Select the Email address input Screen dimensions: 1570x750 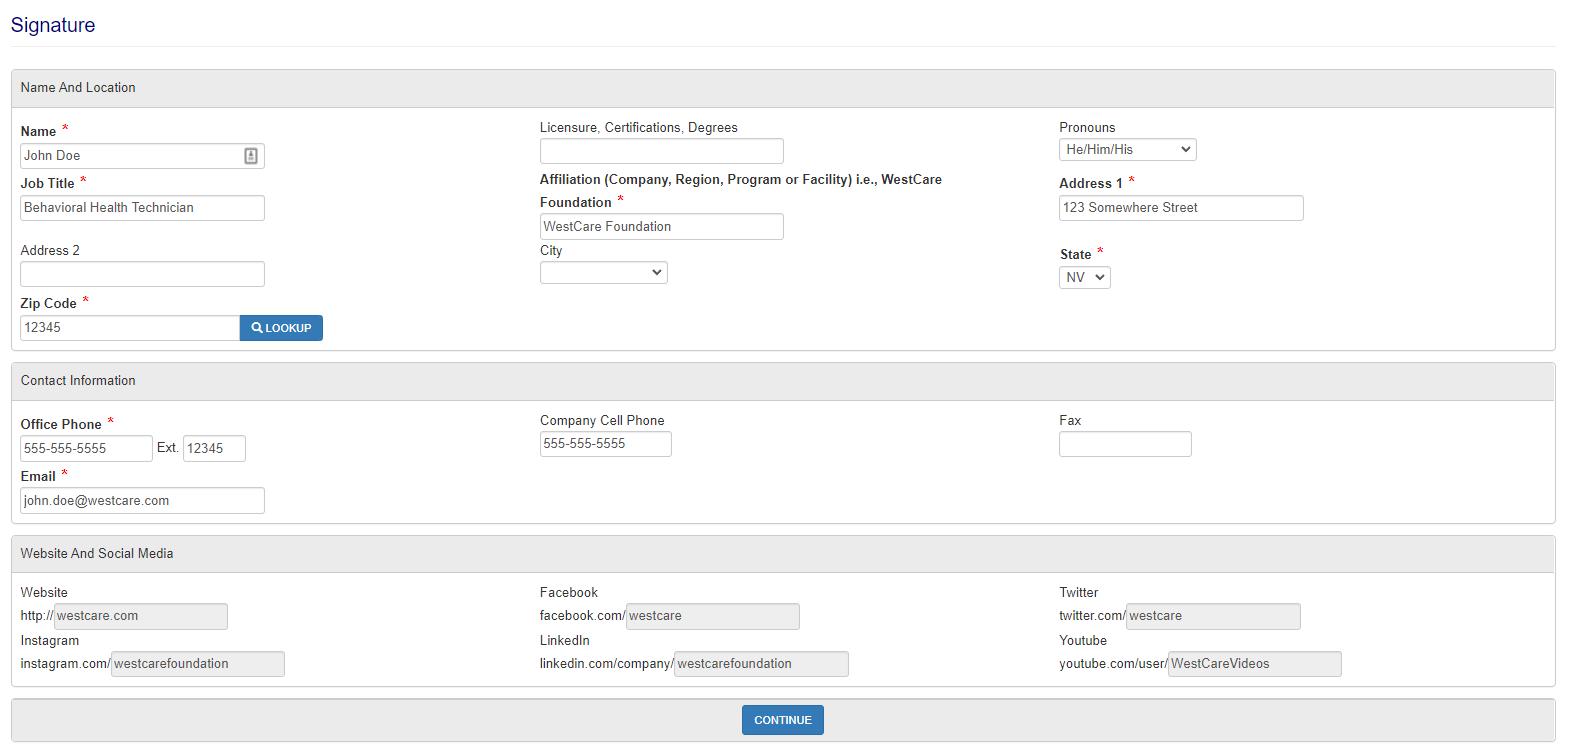pyautogui.click(x=142, y=501)
